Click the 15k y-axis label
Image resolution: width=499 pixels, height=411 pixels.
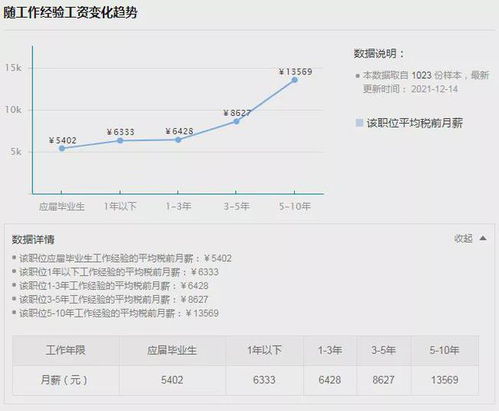pyautogui.click(x=13, y=68)
